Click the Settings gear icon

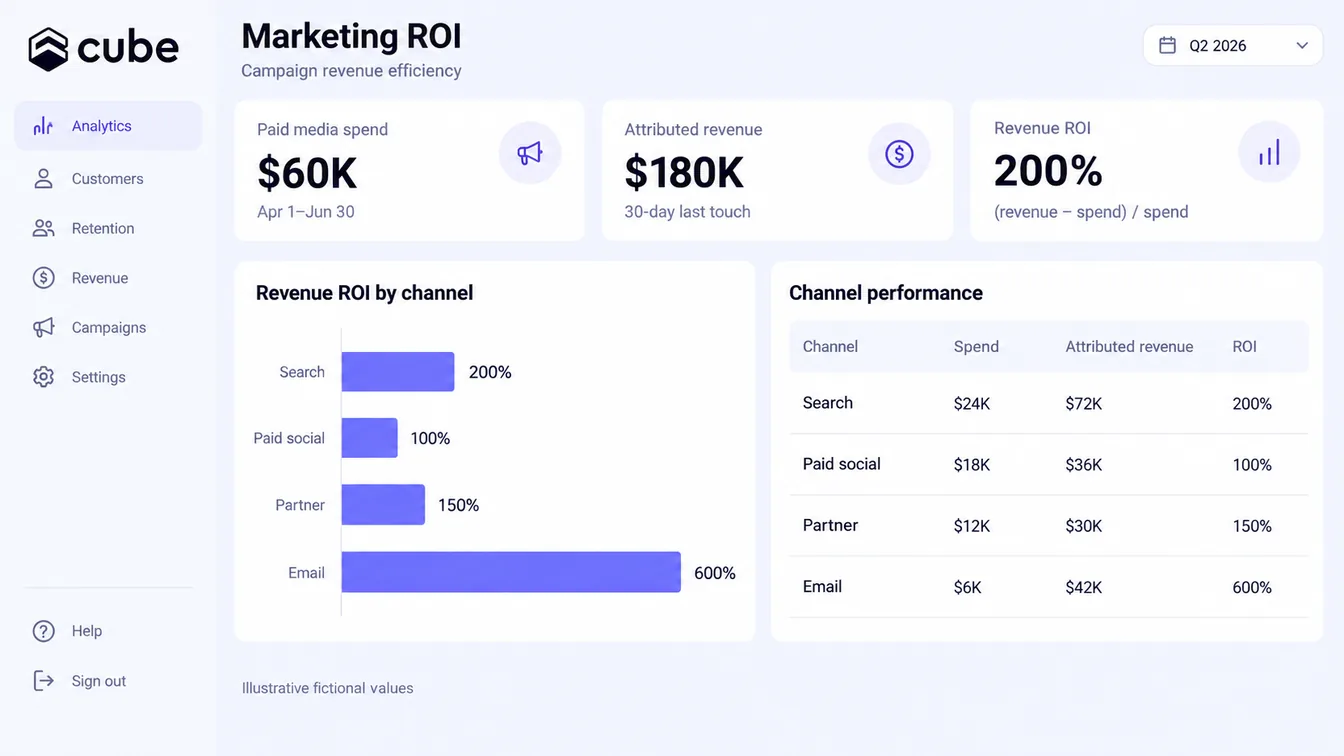pos(43,377)
